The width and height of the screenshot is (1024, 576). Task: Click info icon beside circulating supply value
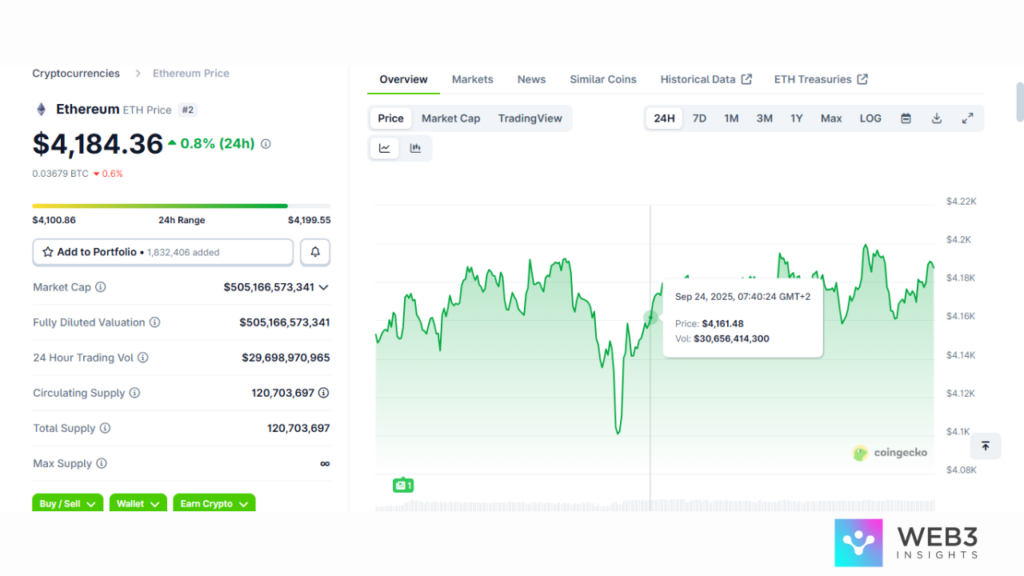pos(324,393)
